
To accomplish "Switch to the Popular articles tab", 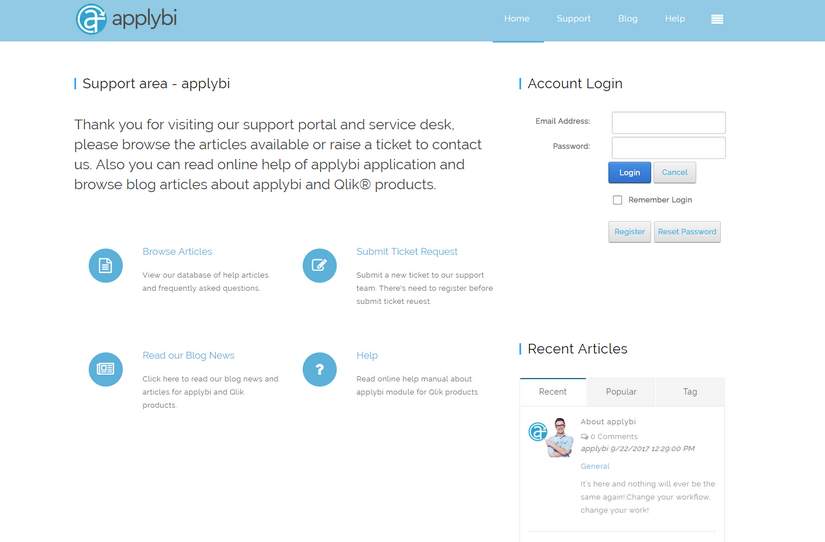I will [621, 392].
